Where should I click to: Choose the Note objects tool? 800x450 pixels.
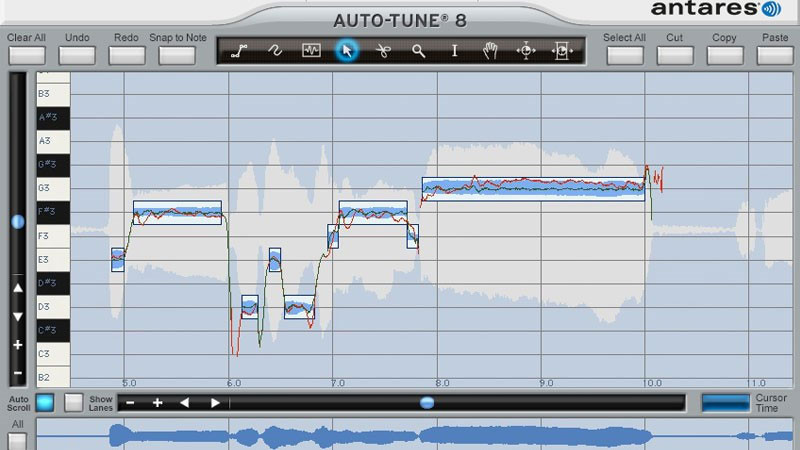click(x=311, y=51)
